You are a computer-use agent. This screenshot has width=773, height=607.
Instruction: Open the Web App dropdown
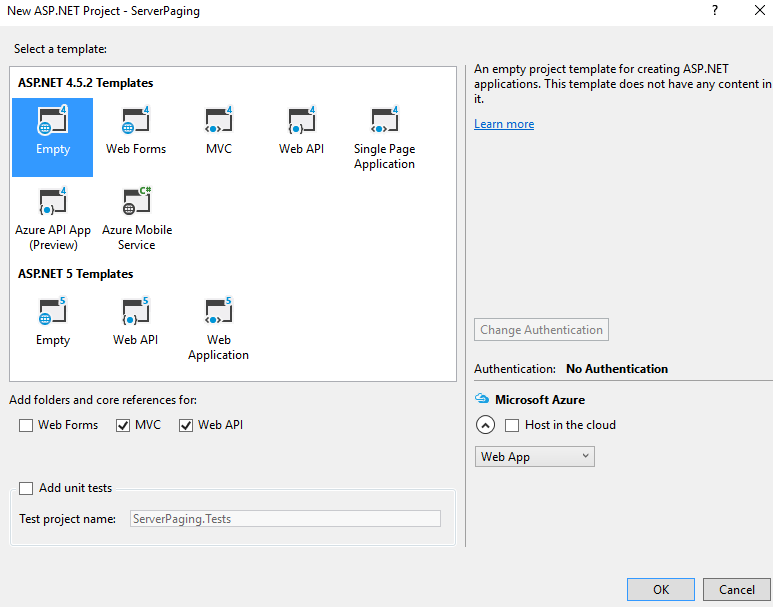[x=534, y=457]
